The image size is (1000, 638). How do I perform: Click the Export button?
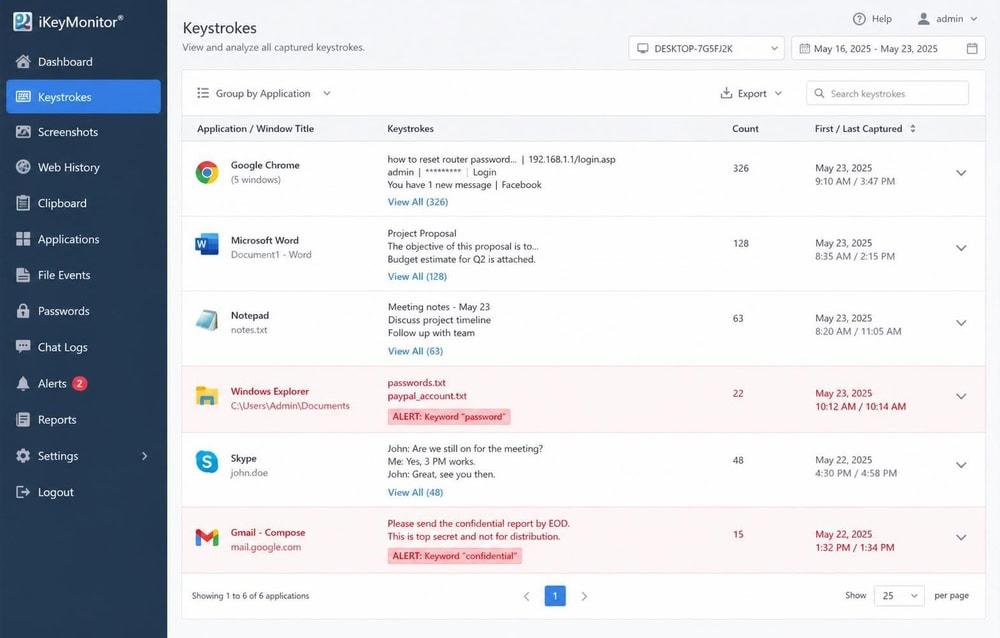point(751,93)
